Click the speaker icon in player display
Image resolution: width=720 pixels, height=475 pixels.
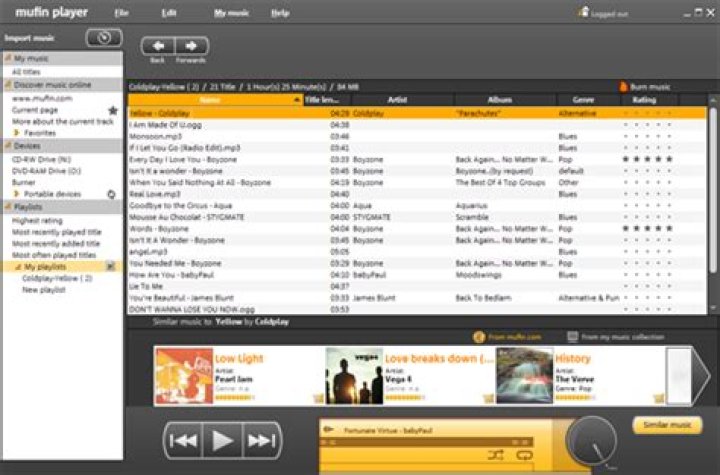pos(328,430)
